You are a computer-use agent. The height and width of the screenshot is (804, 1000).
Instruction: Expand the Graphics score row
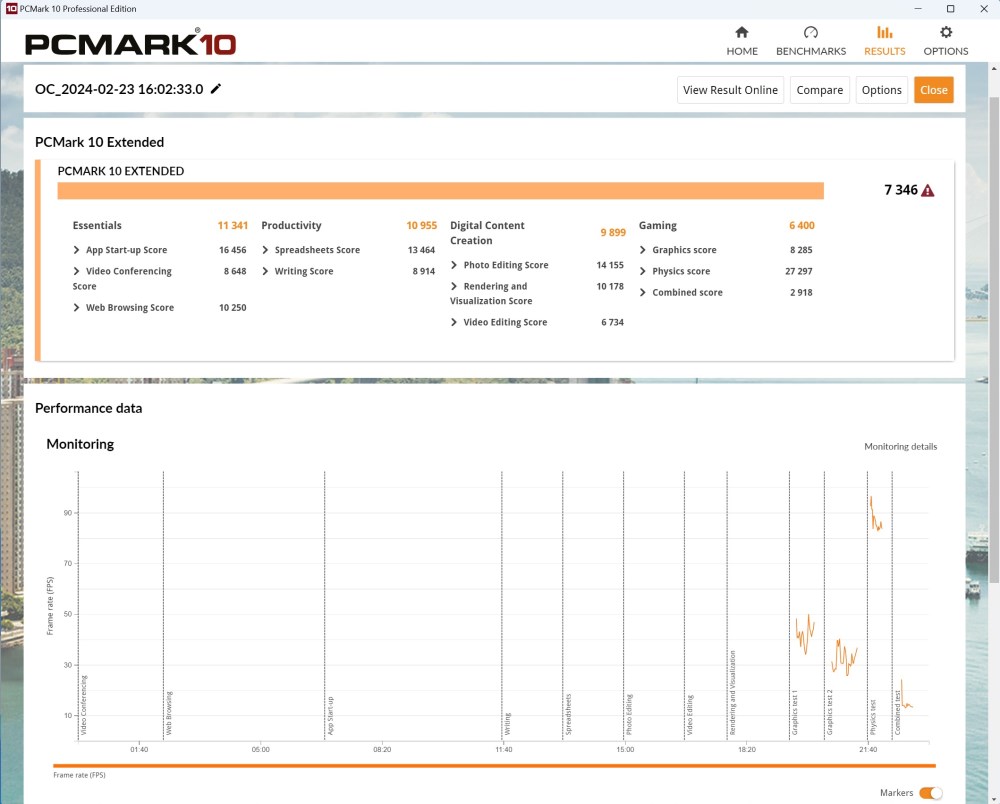tap(643, 250)
